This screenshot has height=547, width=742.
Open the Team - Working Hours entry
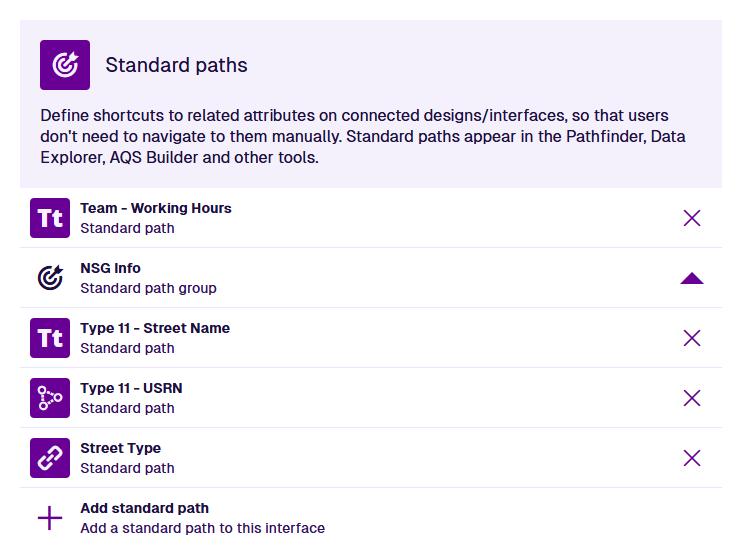pyautogui.click(x=155, y=208)
